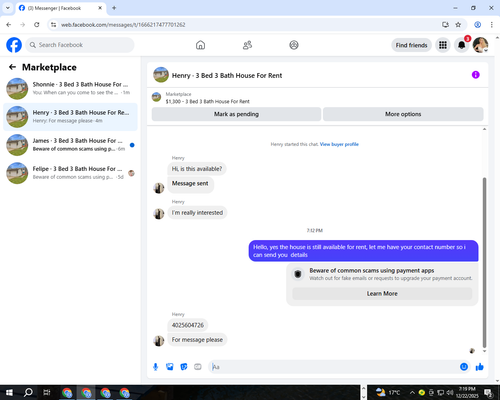Open a new browser tab

point(114,8)
